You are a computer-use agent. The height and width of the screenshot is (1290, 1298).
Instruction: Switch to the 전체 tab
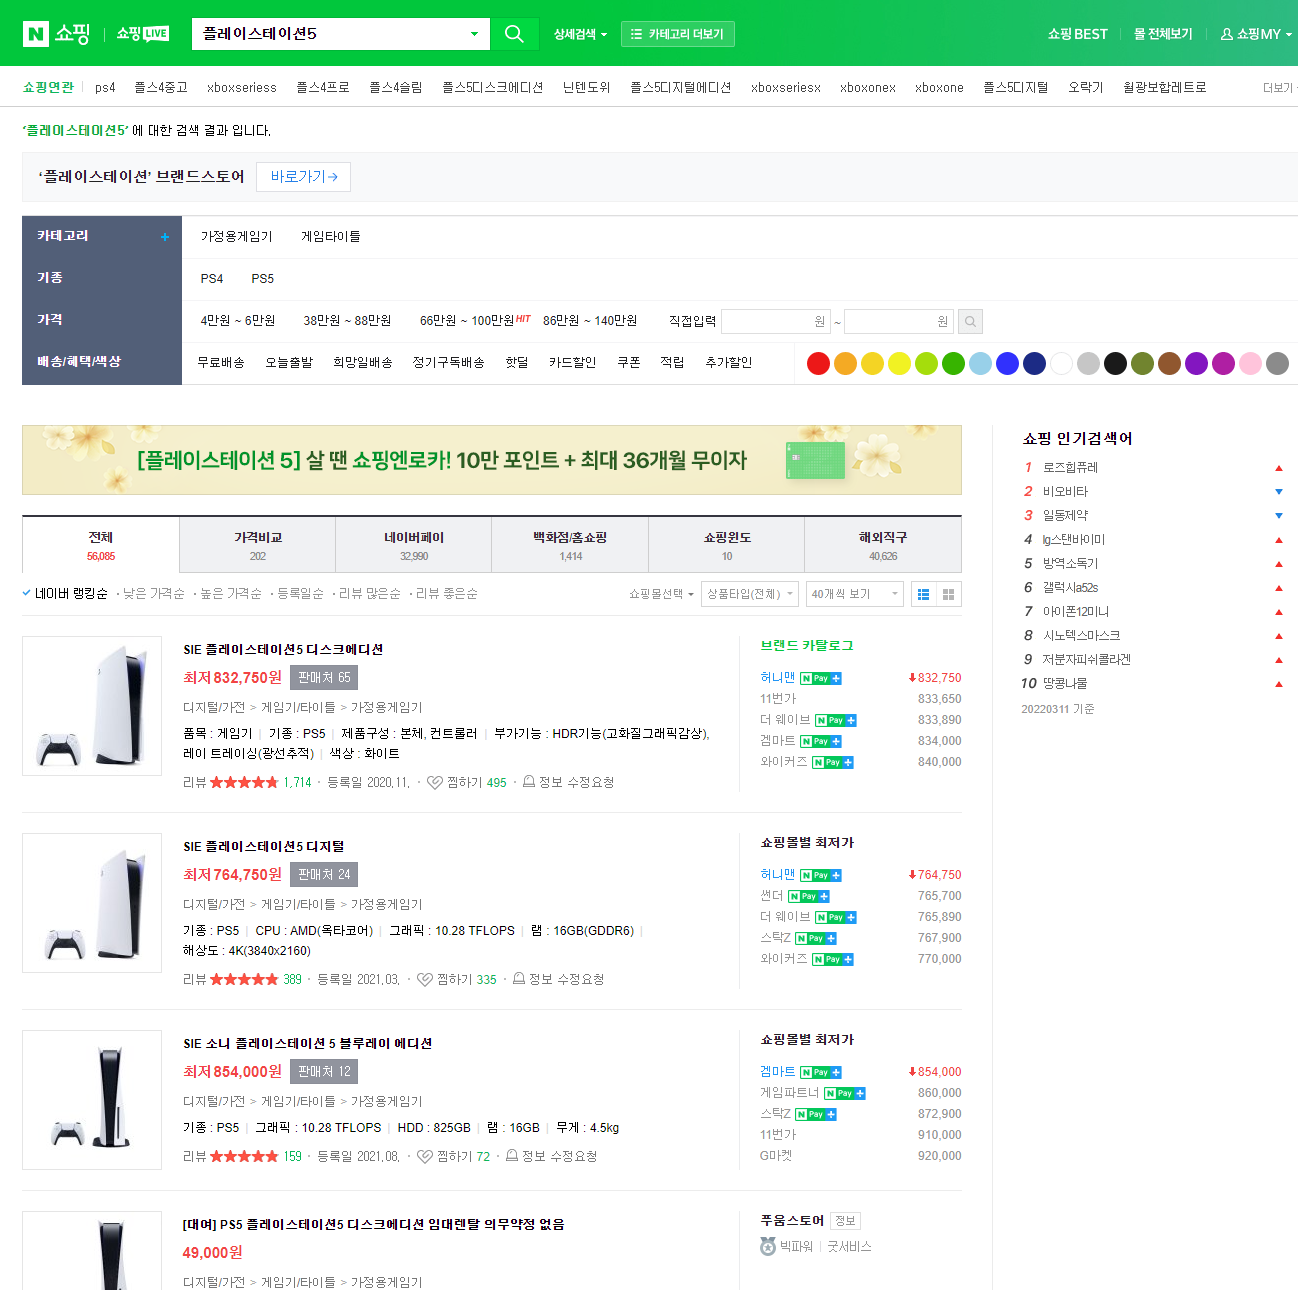pos(101,545)
